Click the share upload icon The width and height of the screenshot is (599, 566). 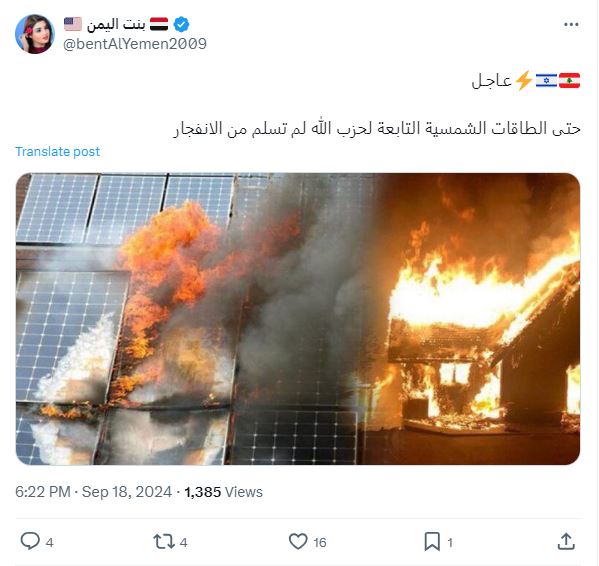coord(566,541)
